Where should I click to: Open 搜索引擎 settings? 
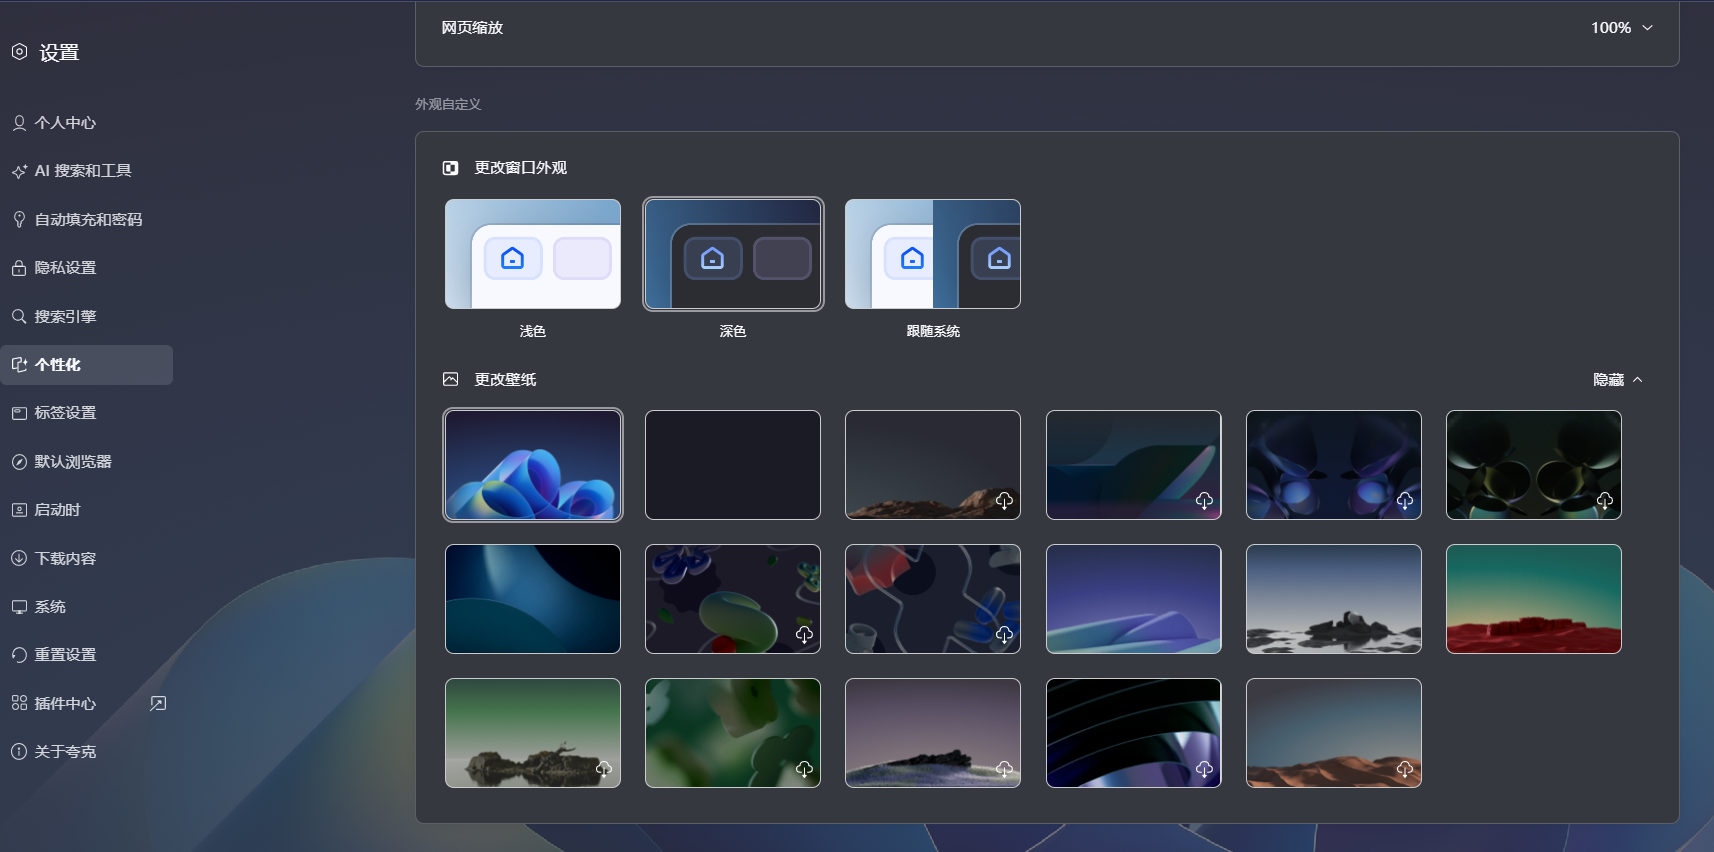87,317
